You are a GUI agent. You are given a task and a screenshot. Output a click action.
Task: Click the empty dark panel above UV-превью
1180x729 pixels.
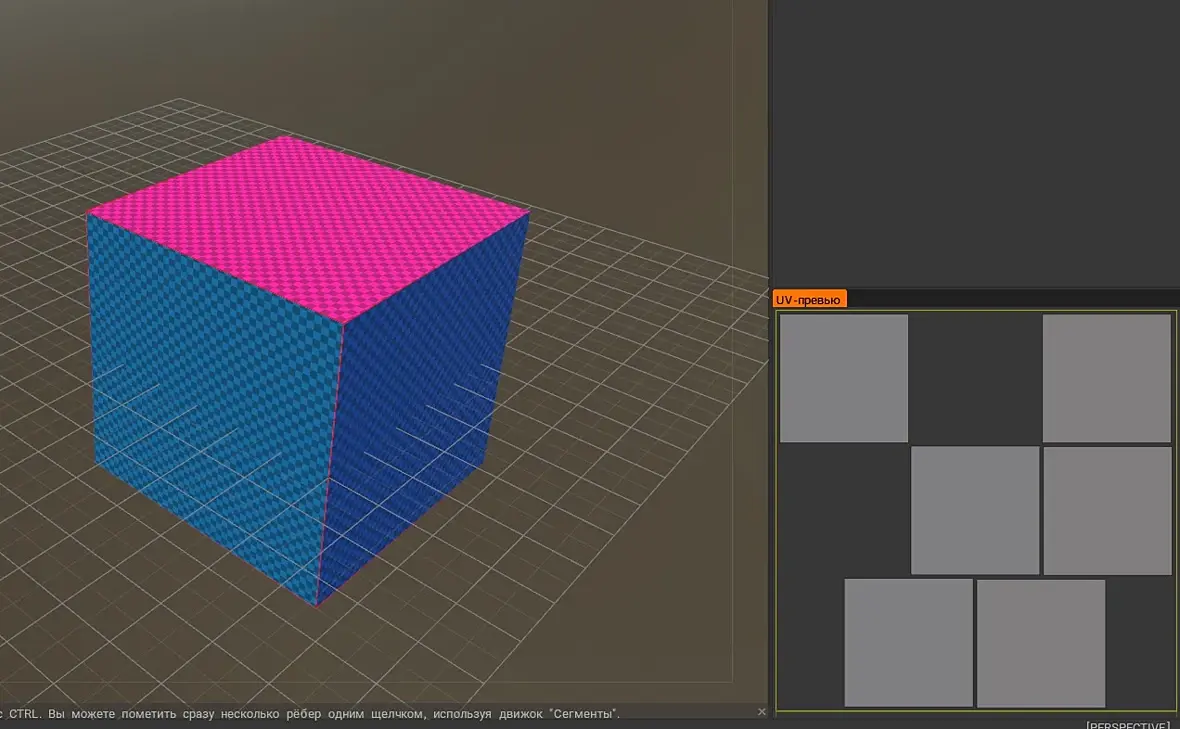tap(975, 140)
